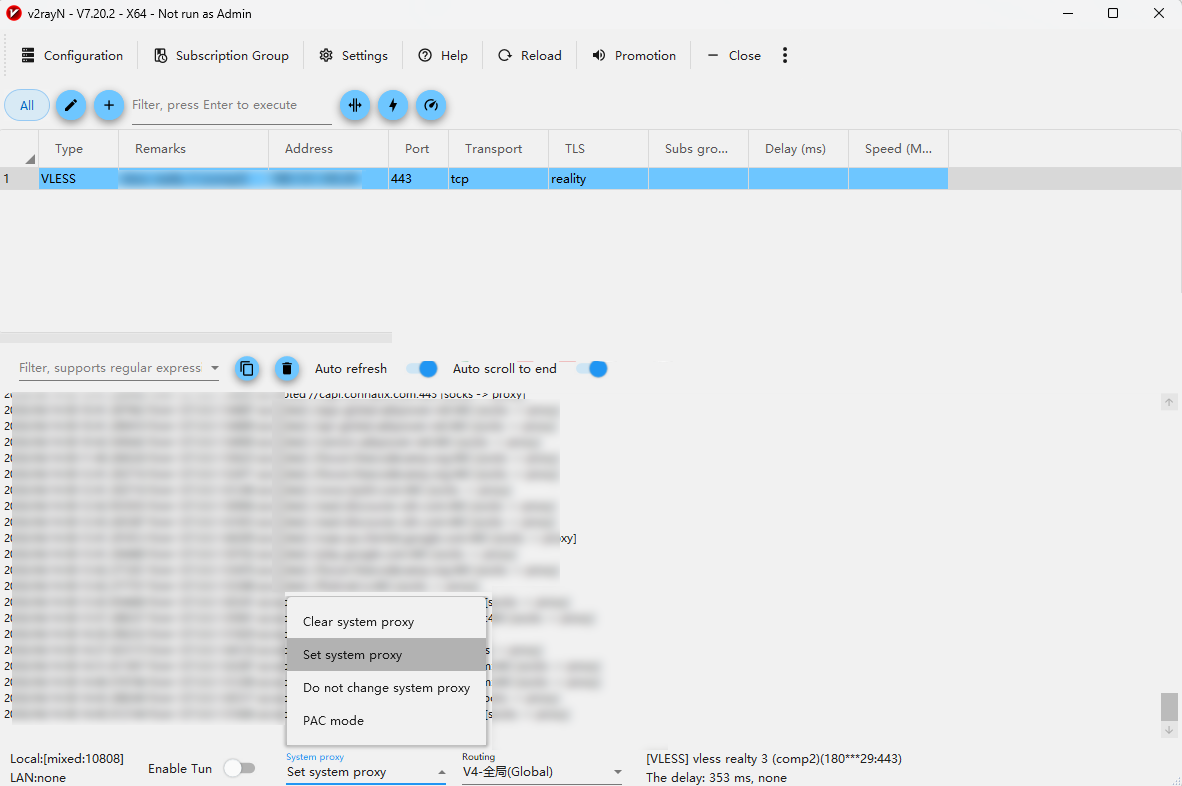The image size is (1182, 786).
Task: Collapse the System proxy combo box
Action: 366,772
